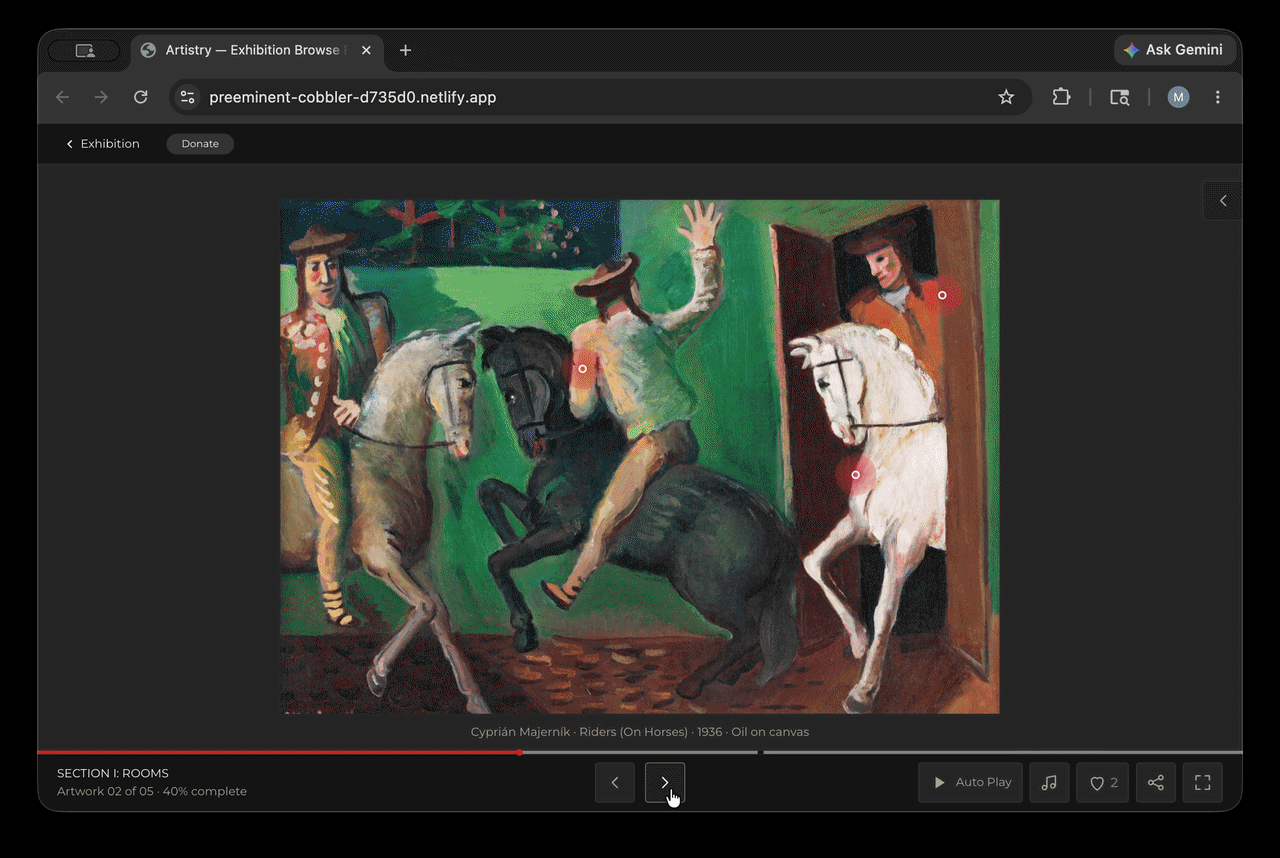
Task: Click the window controls pill at top-left
Action: point(84,50)
